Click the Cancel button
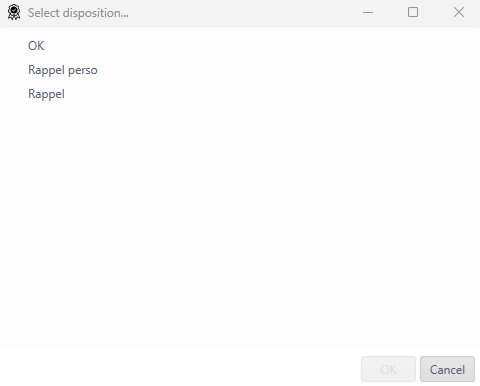 [447, 369]
